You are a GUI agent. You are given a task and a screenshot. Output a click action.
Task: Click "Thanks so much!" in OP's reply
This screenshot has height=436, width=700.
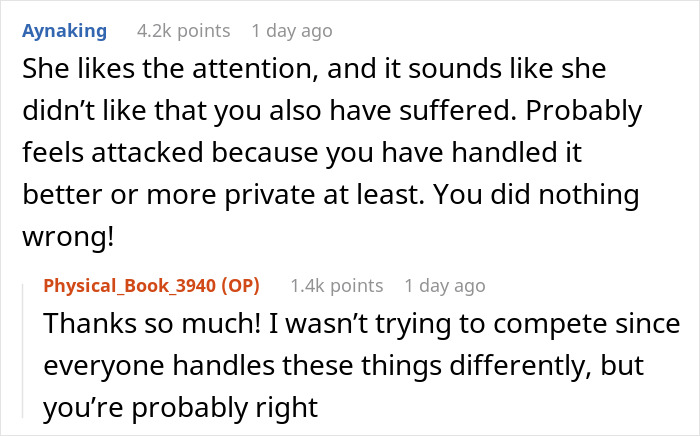point(152,323)
